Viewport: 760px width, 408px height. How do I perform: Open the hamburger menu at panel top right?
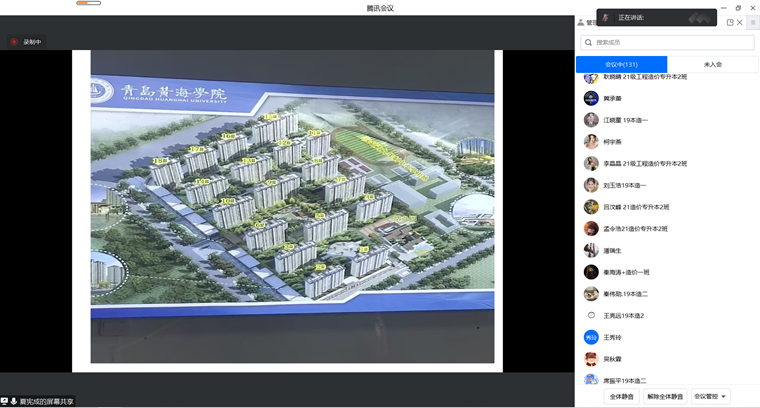753,22
